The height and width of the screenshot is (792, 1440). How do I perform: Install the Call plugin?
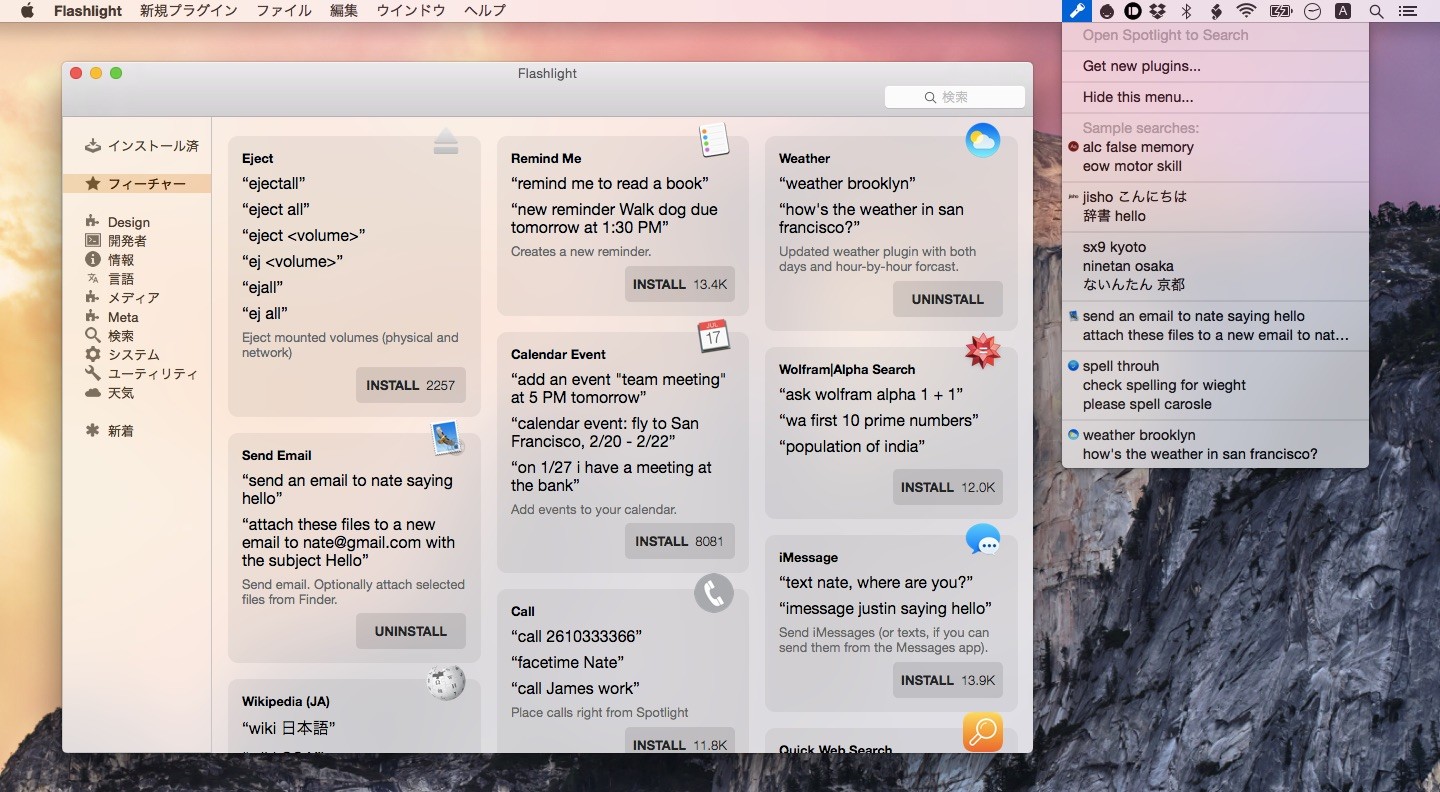680,742
